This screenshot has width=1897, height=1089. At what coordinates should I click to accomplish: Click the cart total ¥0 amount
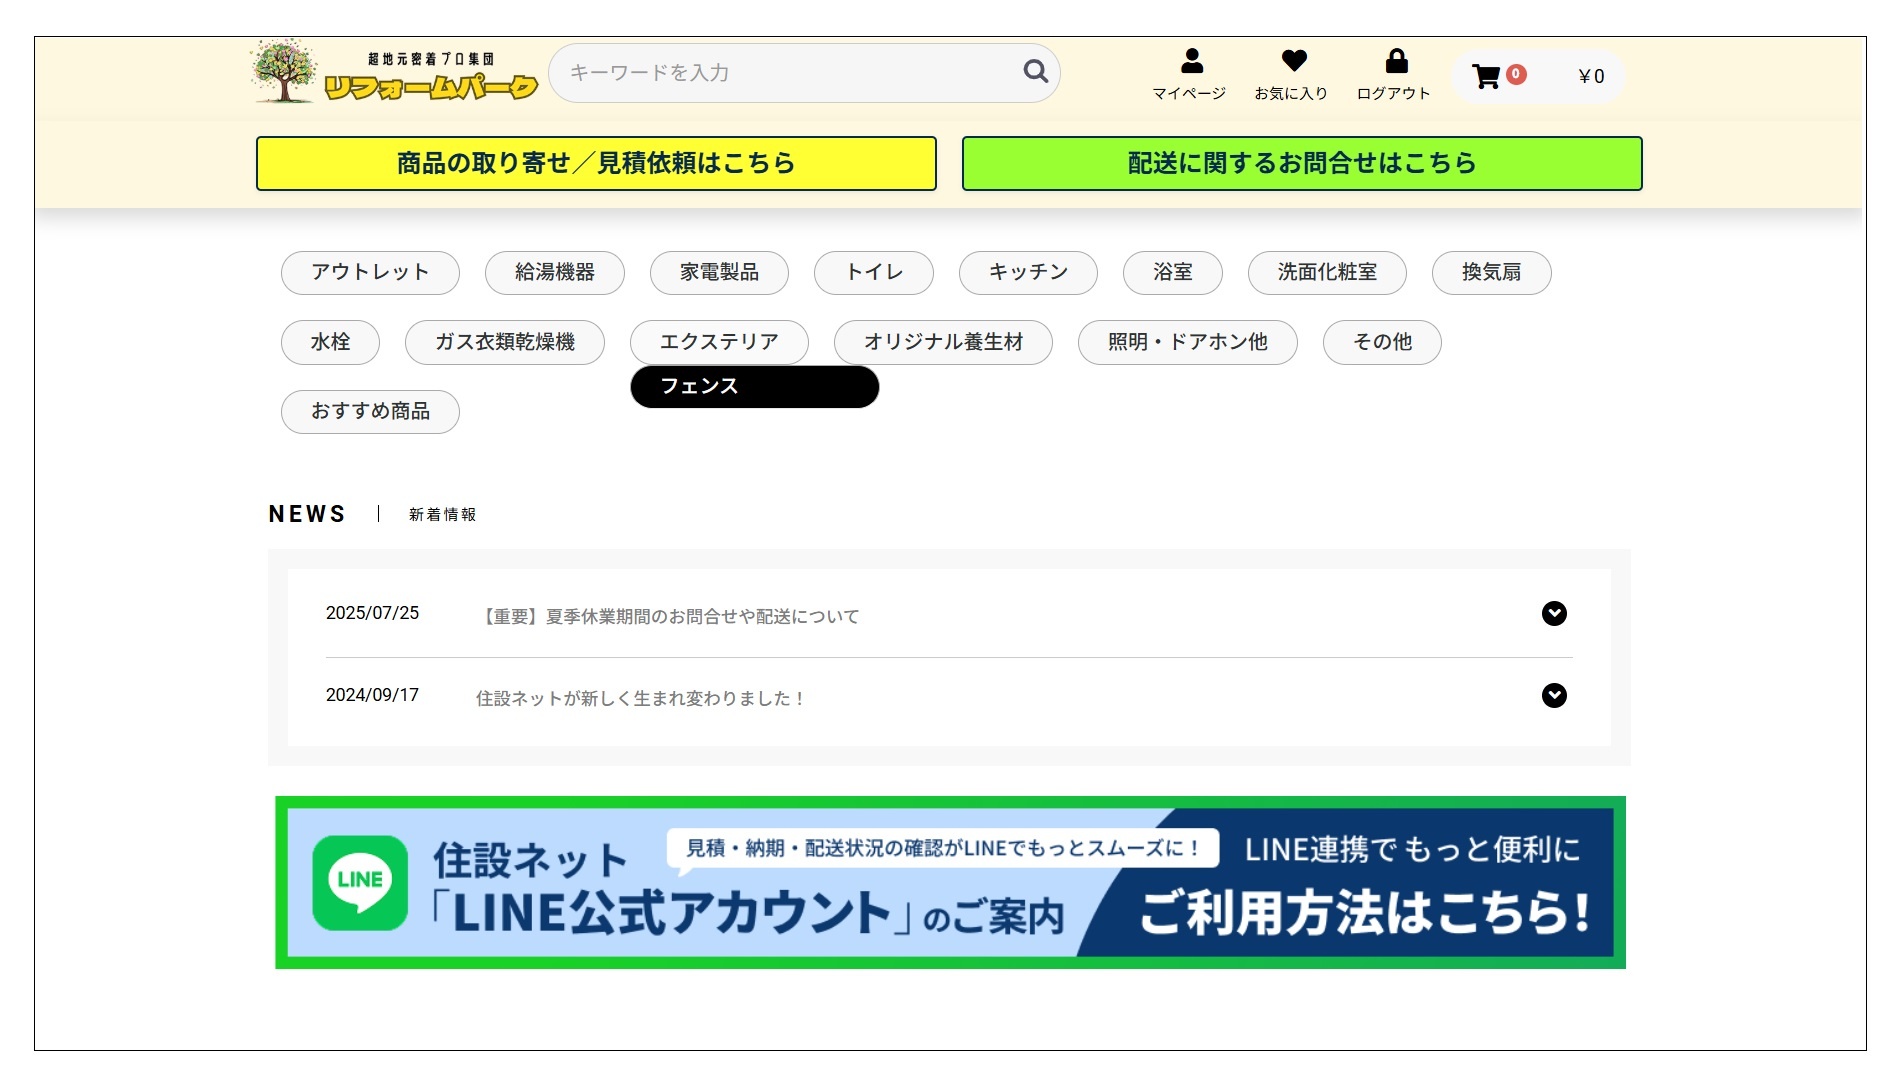[1590, 77]
